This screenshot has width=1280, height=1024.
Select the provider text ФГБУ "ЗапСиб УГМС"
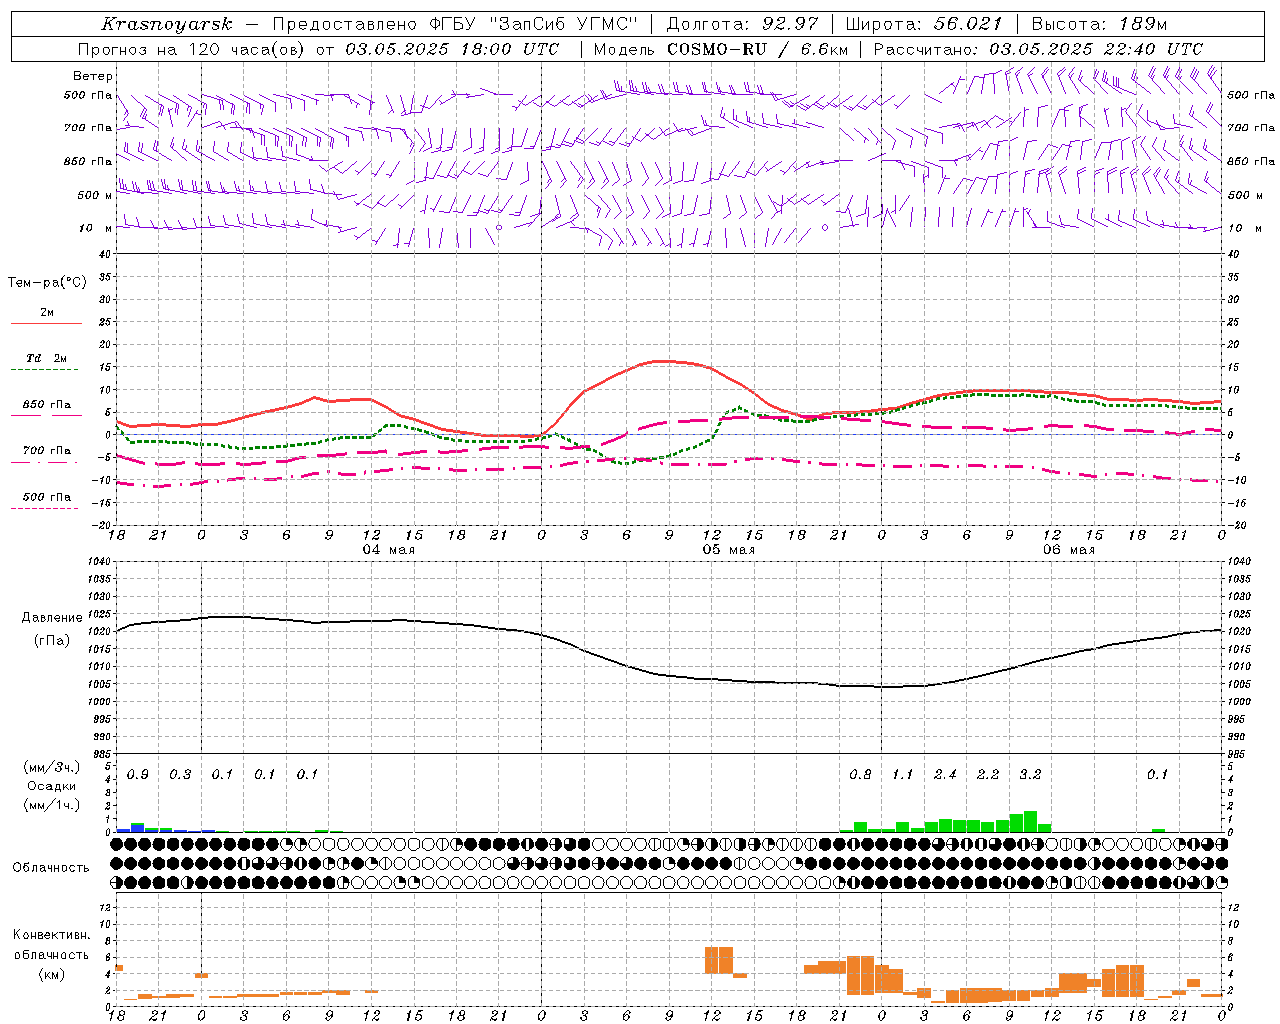tap(534, 24)
